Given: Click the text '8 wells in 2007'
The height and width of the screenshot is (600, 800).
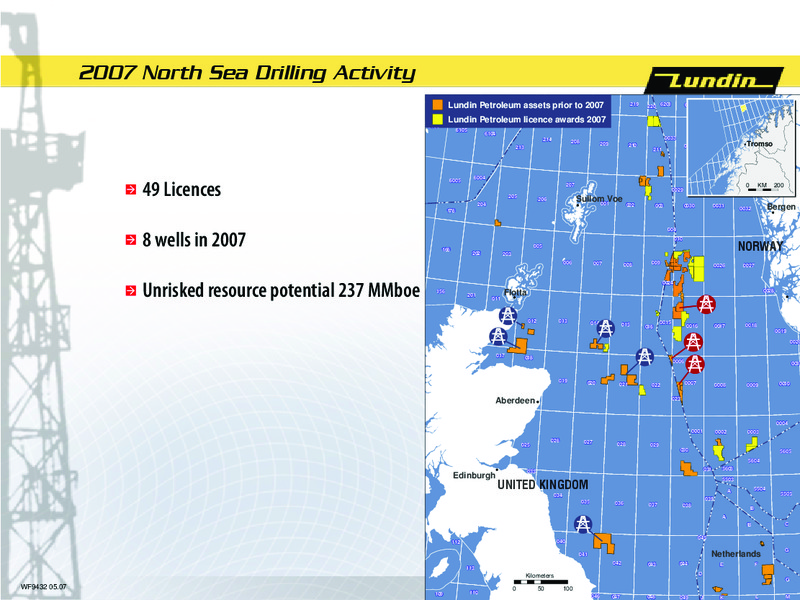Looking at the screenshot, I should pyautogui.click(x=194, y=240).
